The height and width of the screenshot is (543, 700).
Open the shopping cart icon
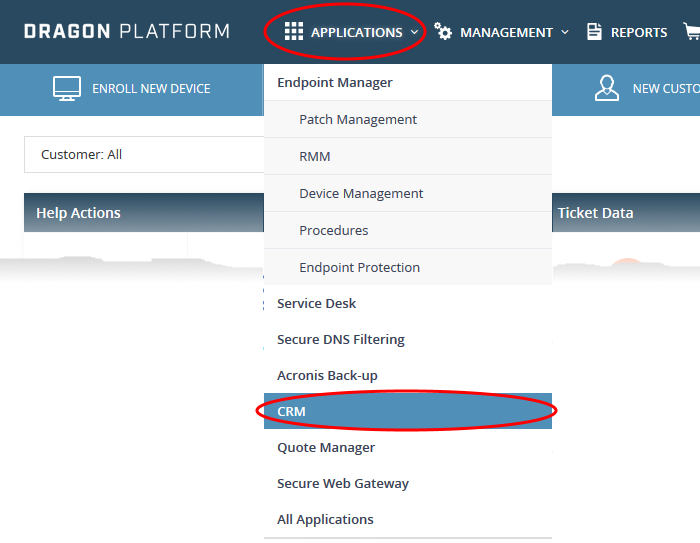692,31
